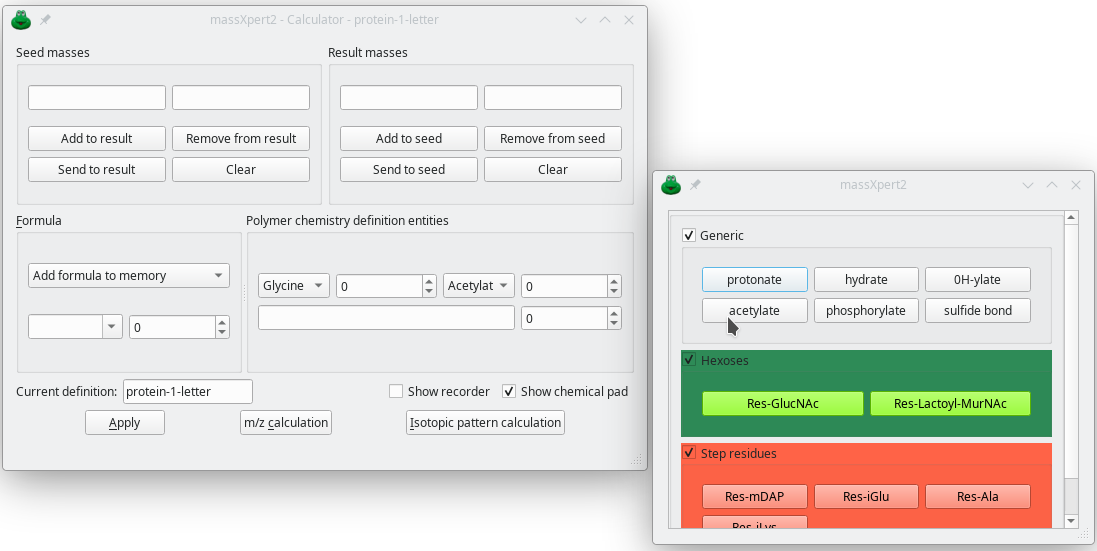Increase the formula count spinner

pyautogui.click(x=222, y=322)
